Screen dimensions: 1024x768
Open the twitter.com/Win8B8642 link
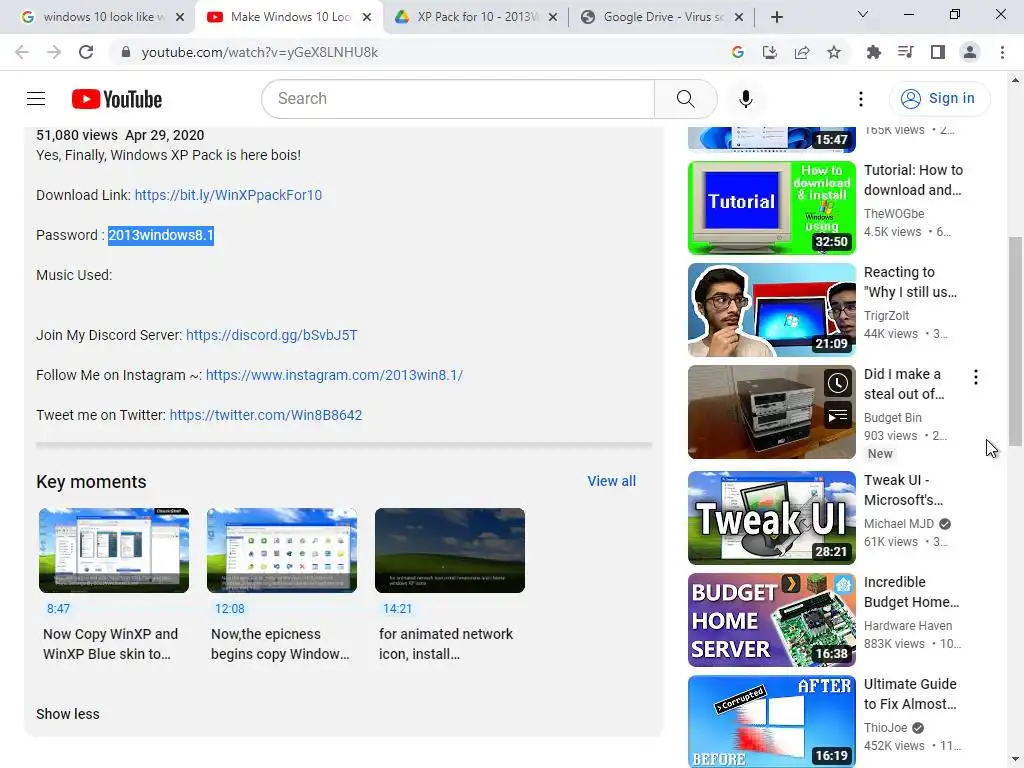tap(266, 415)
